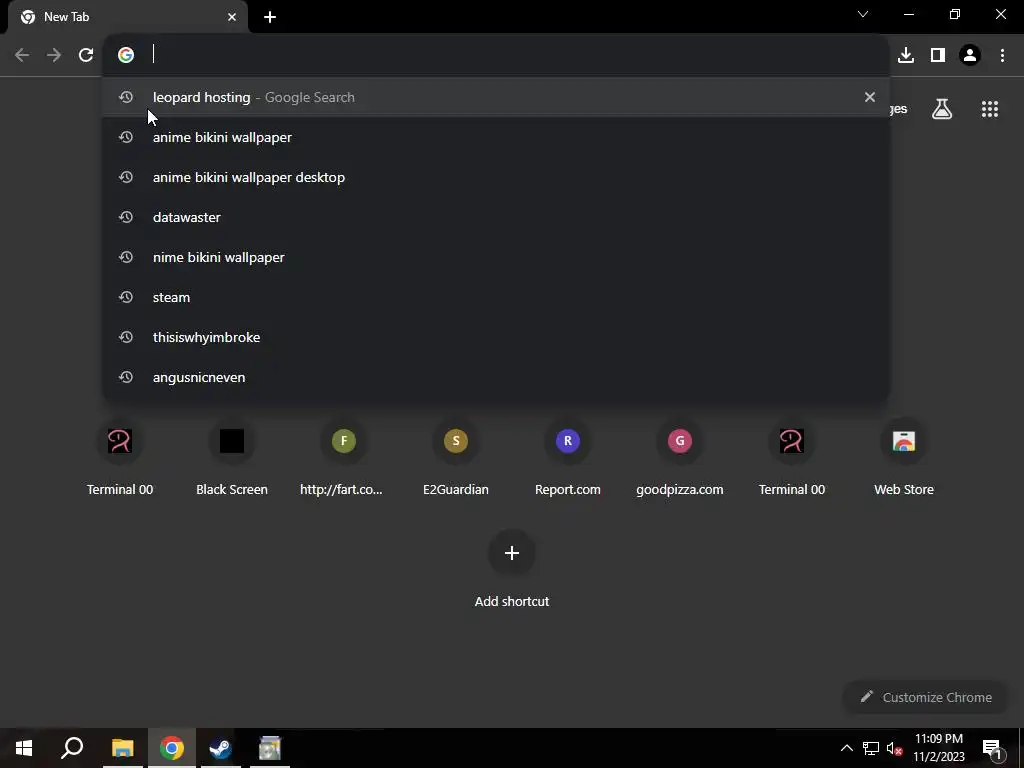Open Windows taskbar search
The width and height of the screenshot is (1024, 768).
pos(72,748)
